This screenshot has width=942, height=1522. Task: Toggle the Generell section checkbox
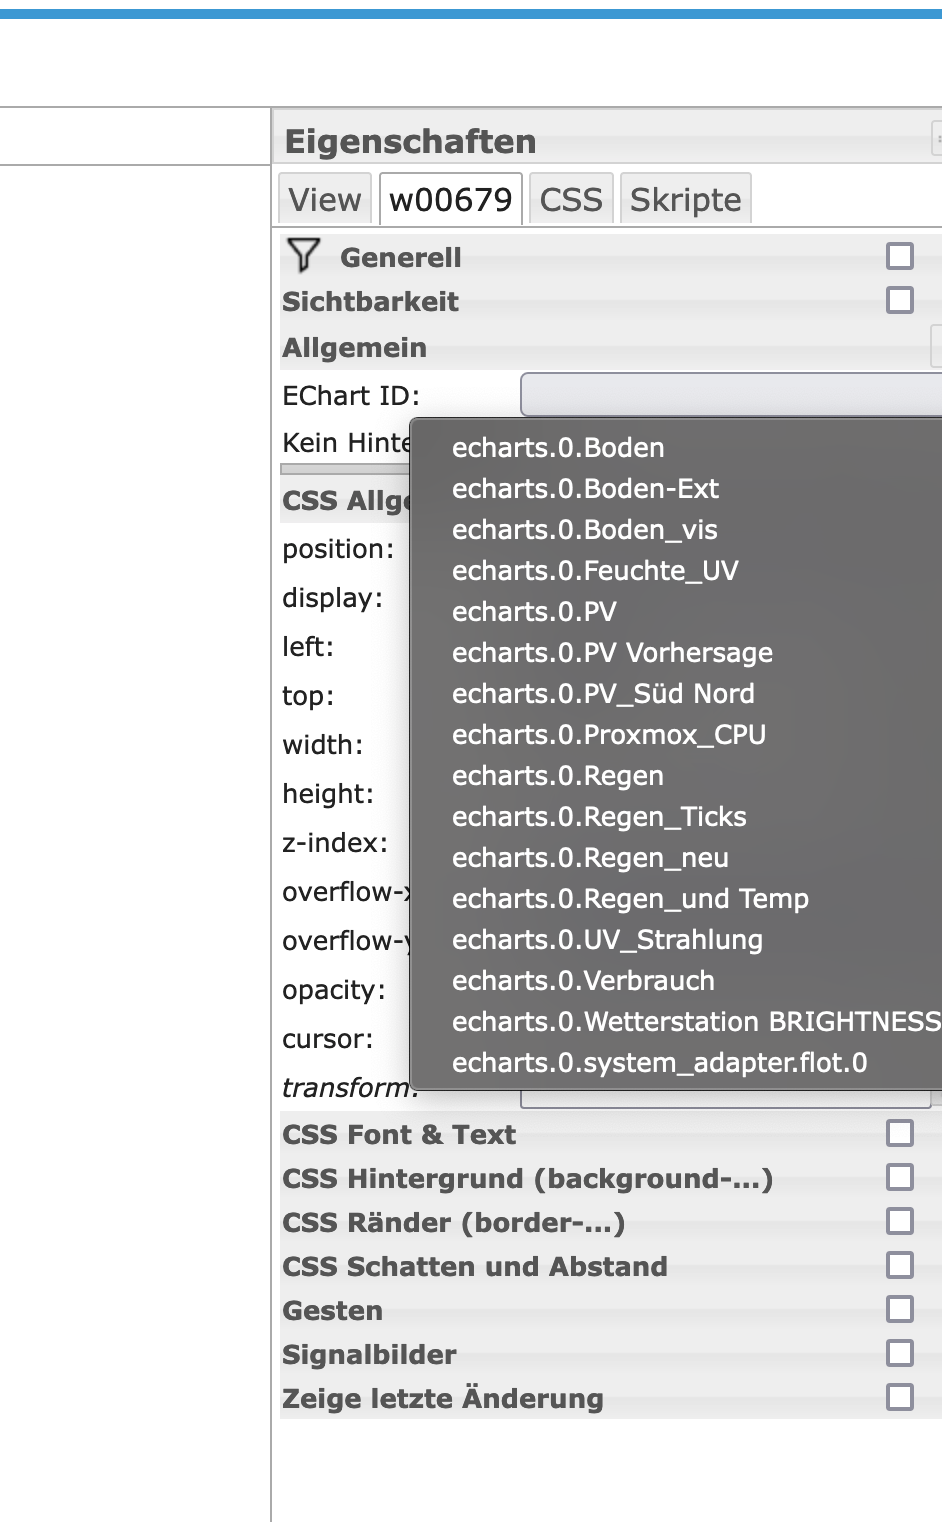[900, 256]
